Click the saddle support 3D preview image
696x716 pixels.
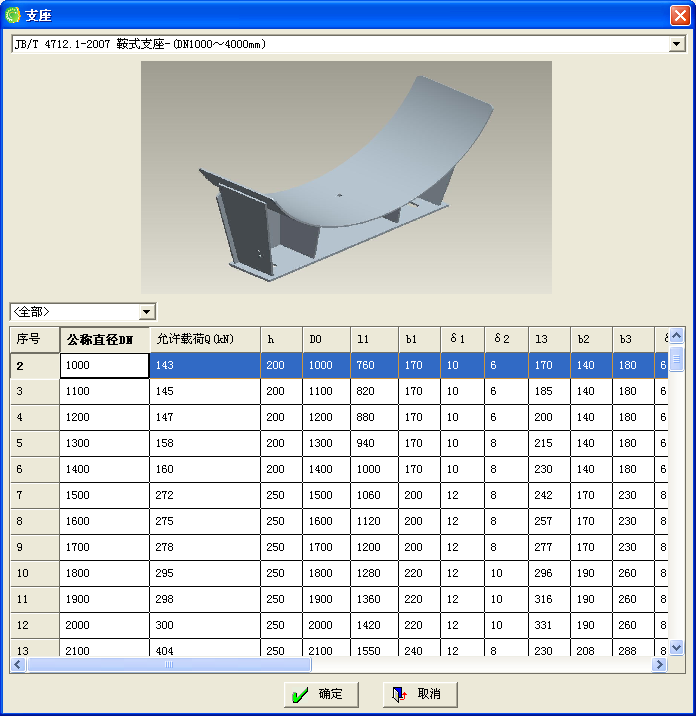click(x=346, y=177)
